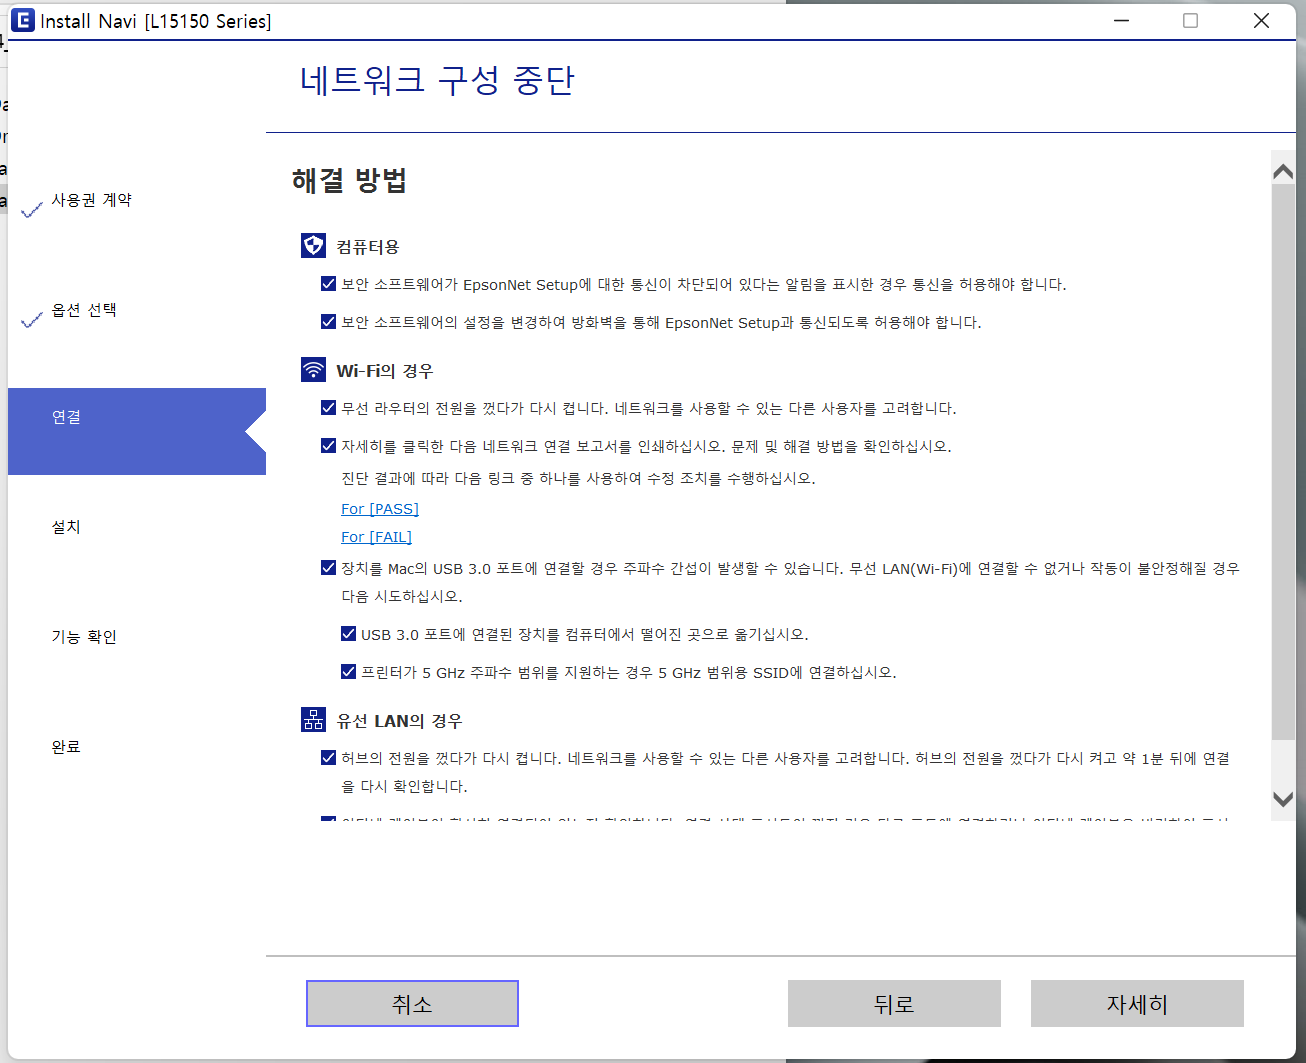Minimize the Install Navi window

coord(1121,20)
